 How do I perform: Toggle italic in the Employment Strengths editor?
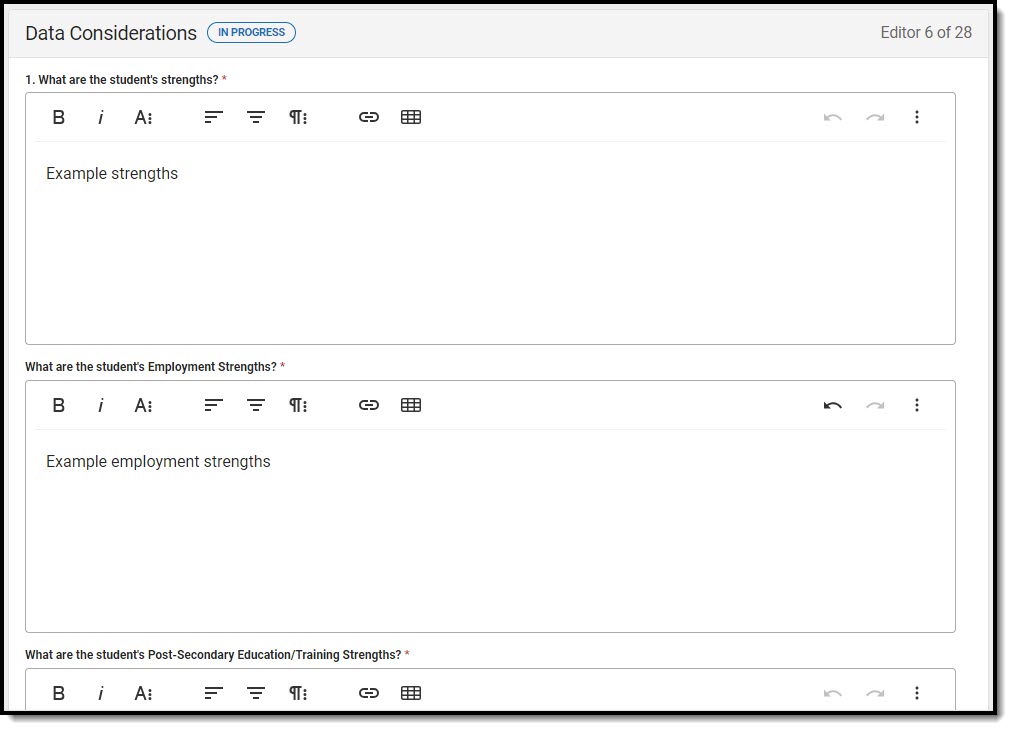(101, 405)
